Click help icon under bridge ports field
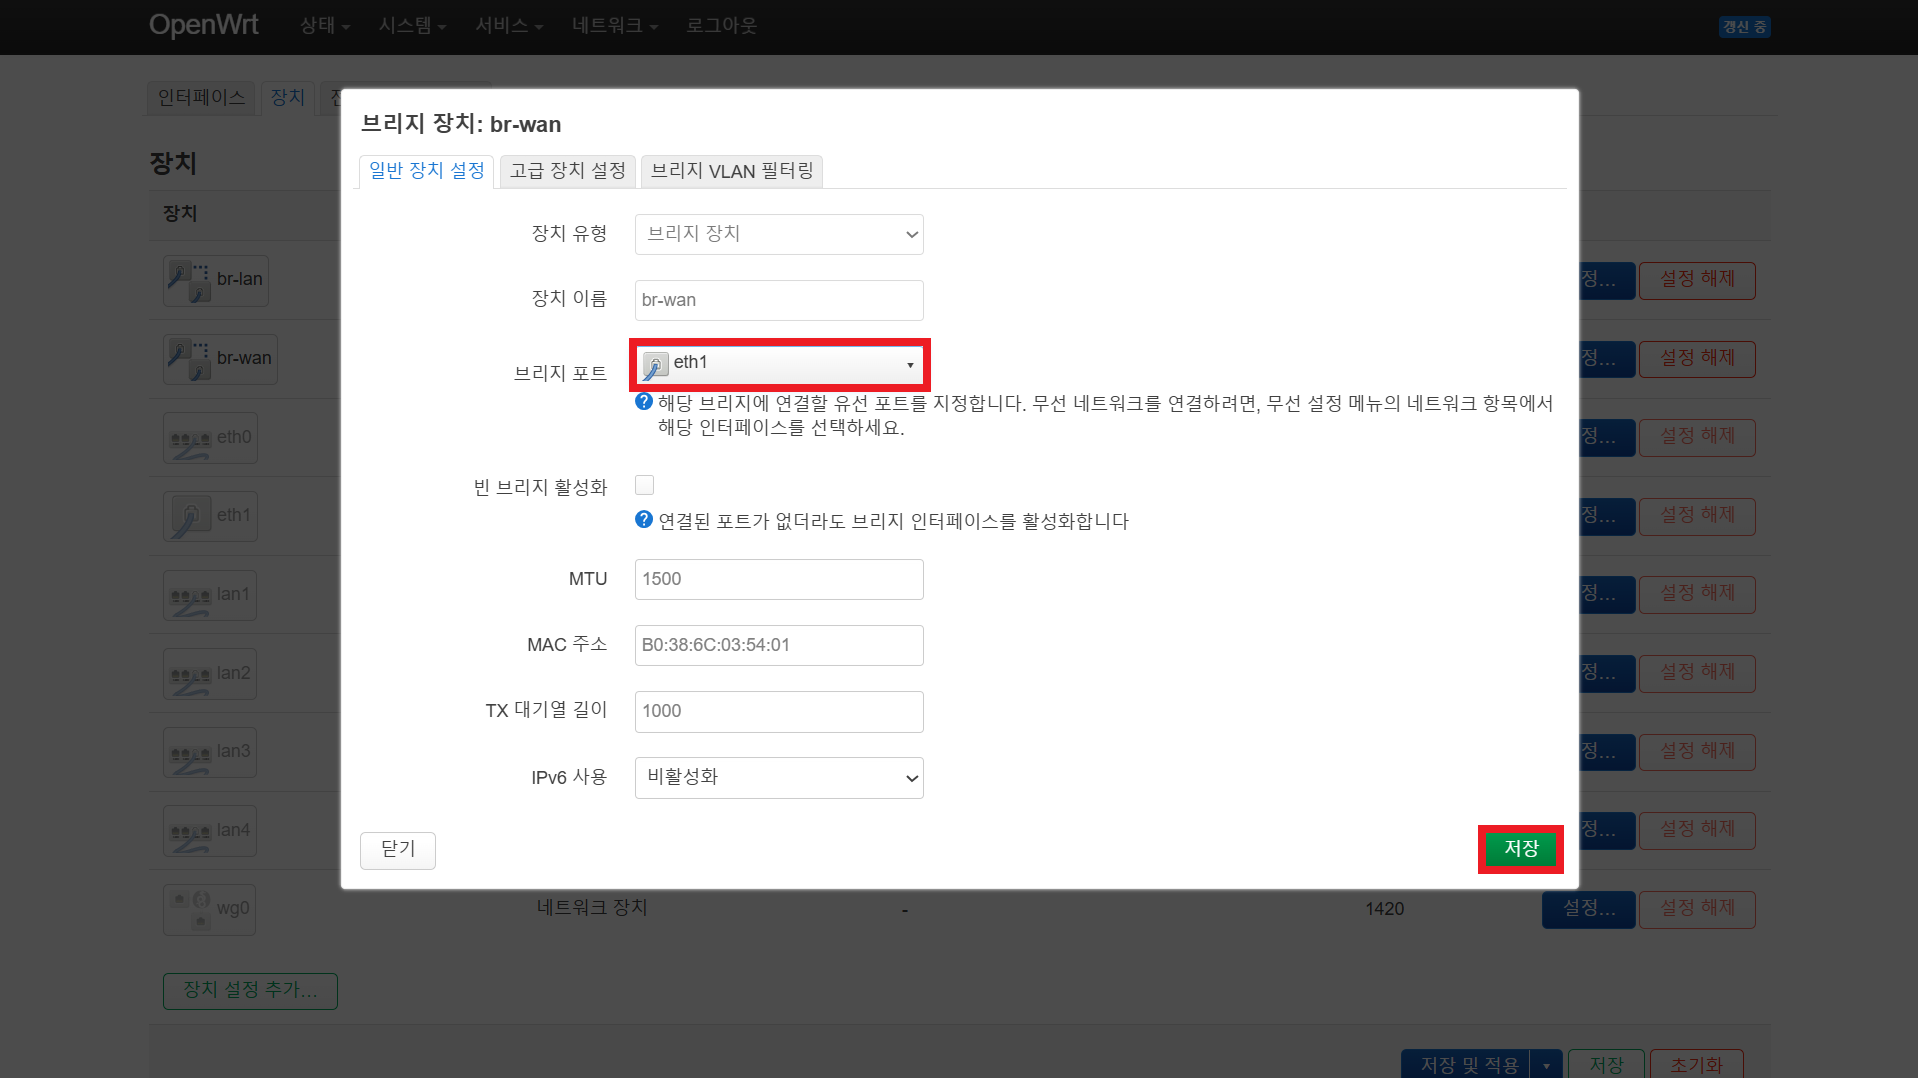 (644, 402)
